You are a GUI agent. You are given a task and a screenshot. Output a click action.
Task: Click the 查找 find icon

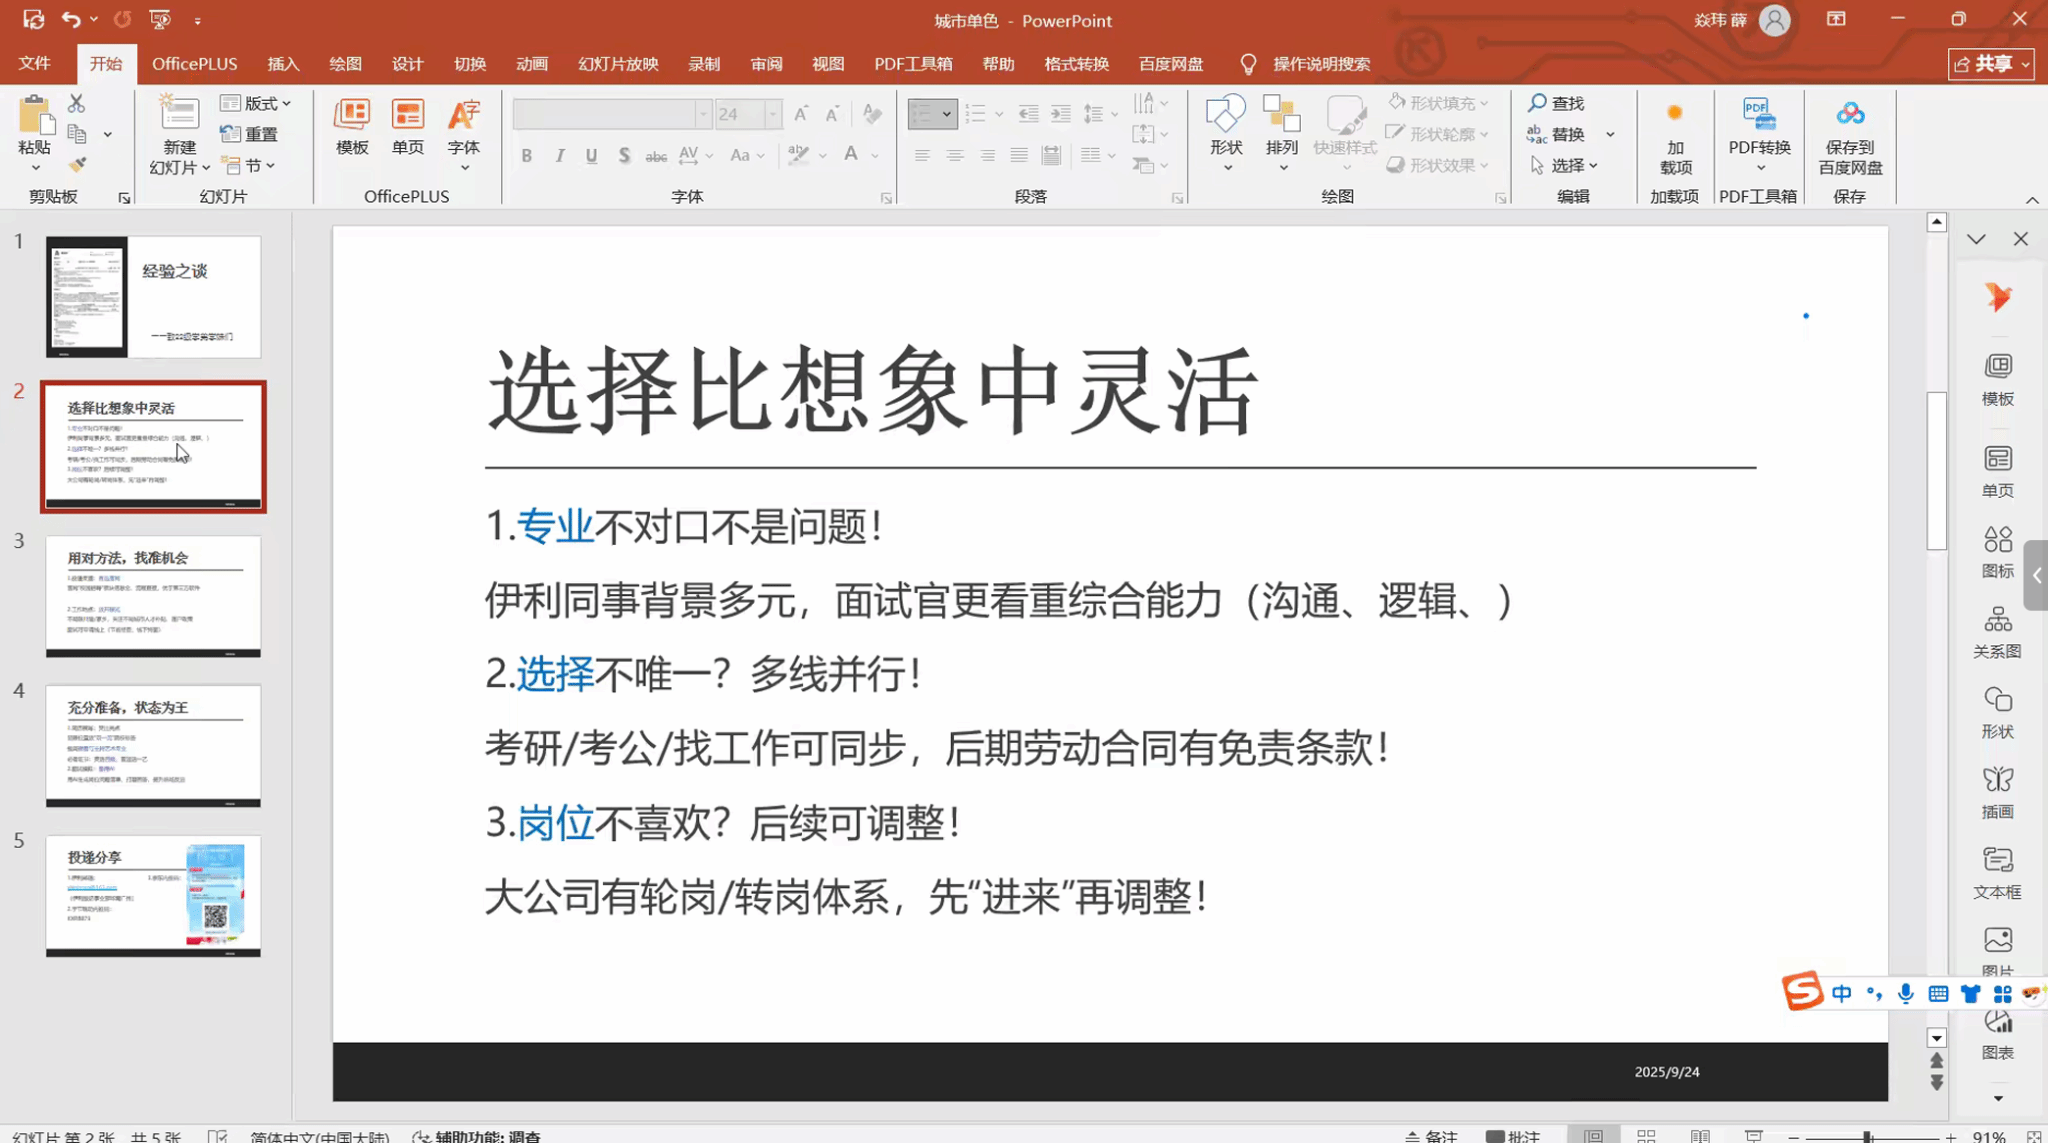point(1538,103)
